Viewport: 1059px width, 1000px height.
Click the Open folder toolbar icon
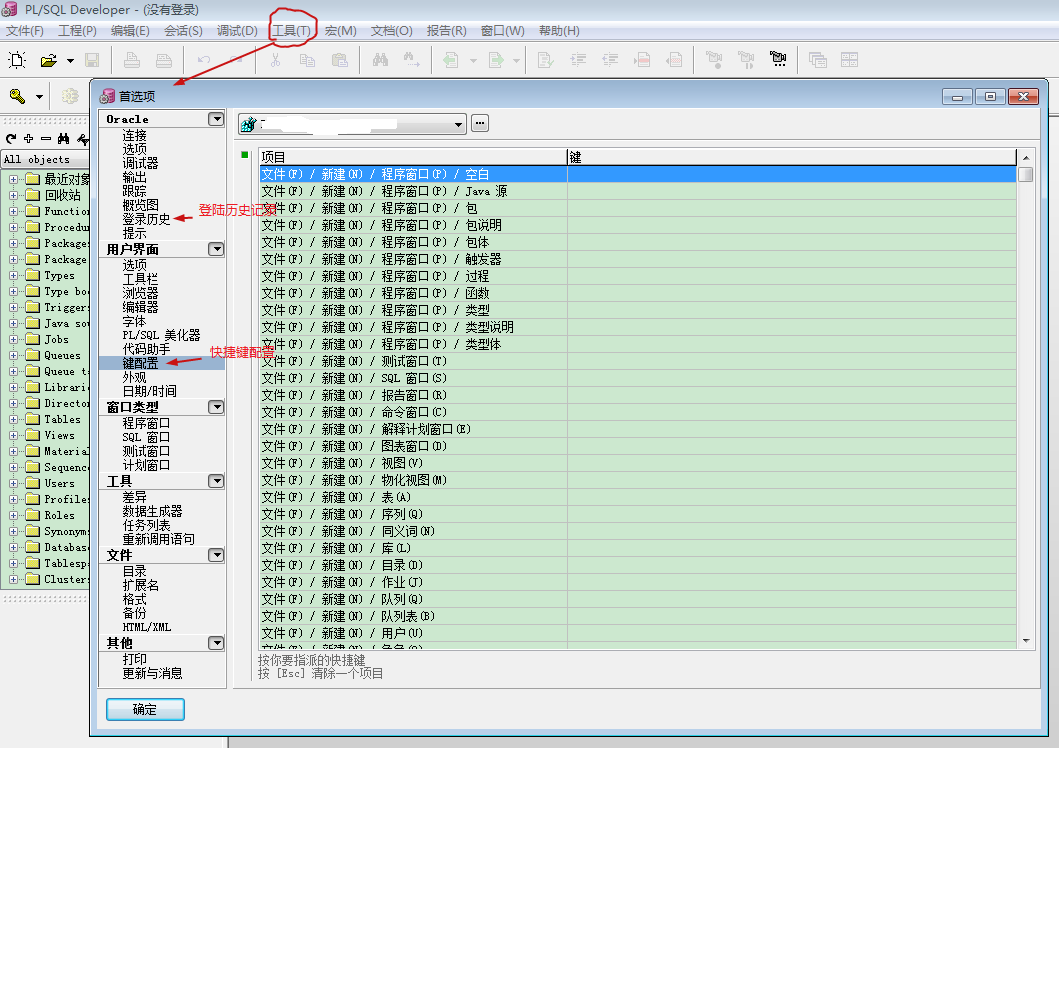pyautogui.click(x=49, y=60)
